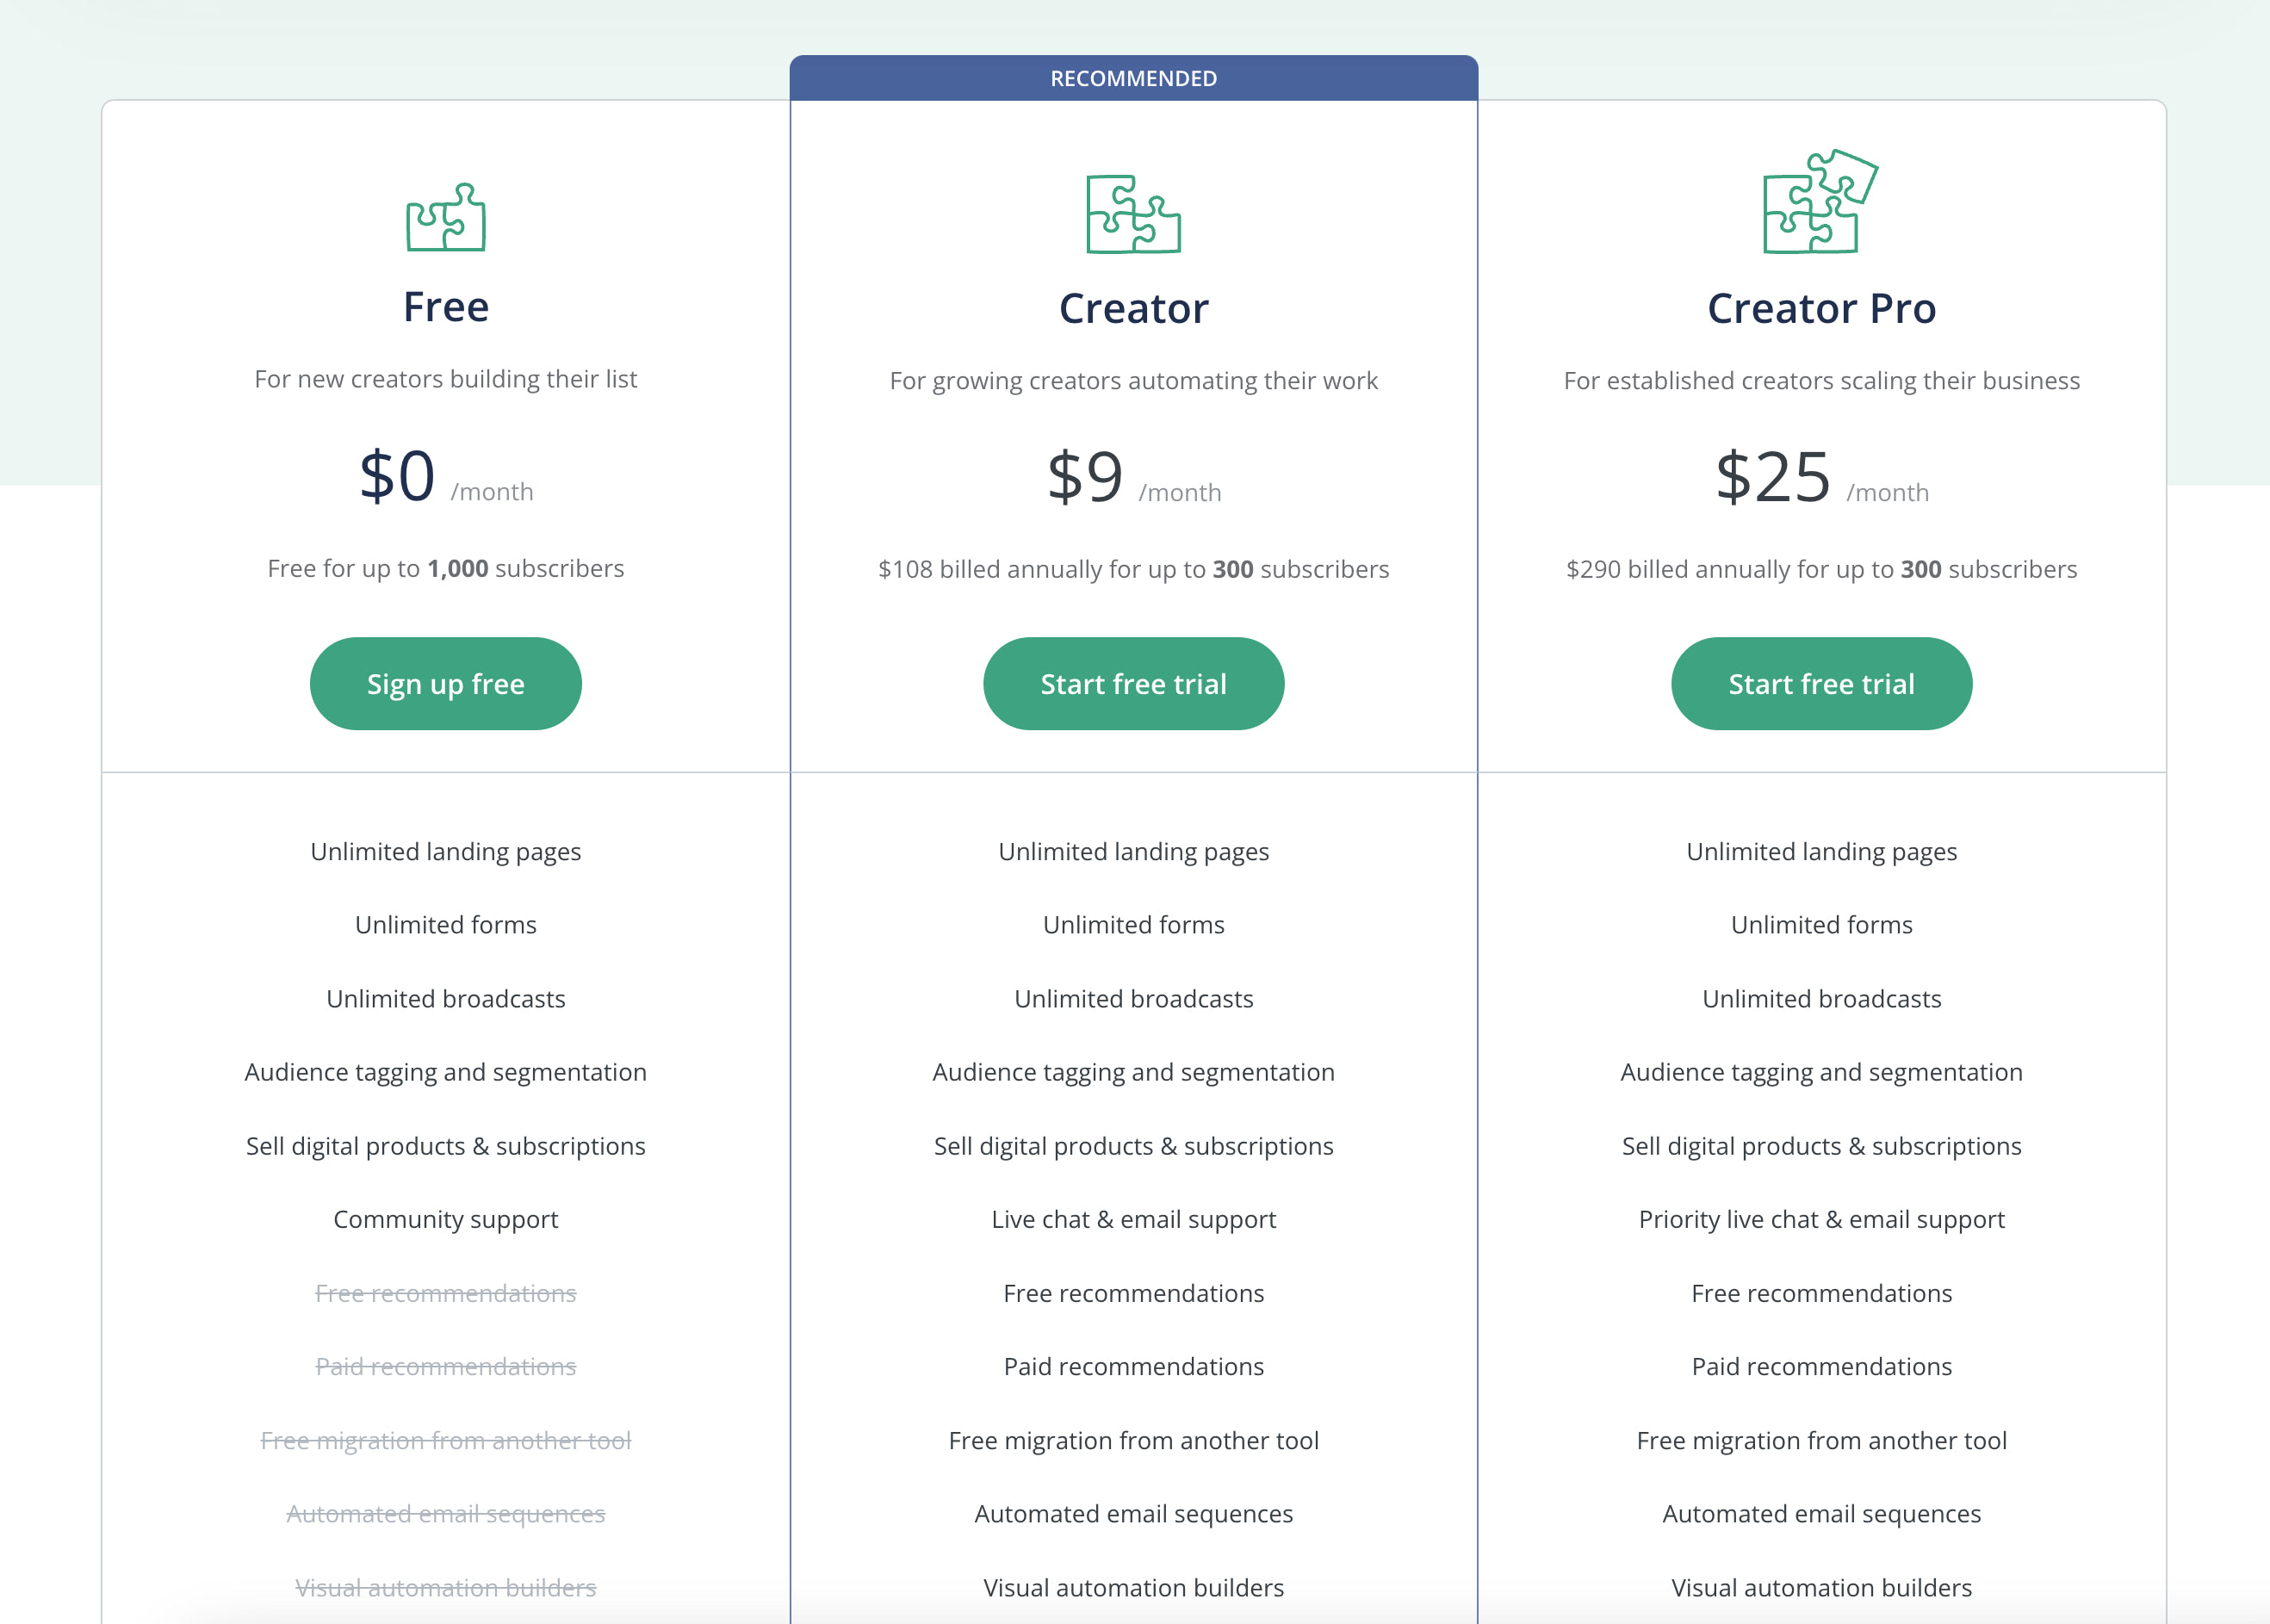Toggle Paid recommendations under Creator Pro
This screenshot has width=2270, height=1624.
pos(1822,1366)
